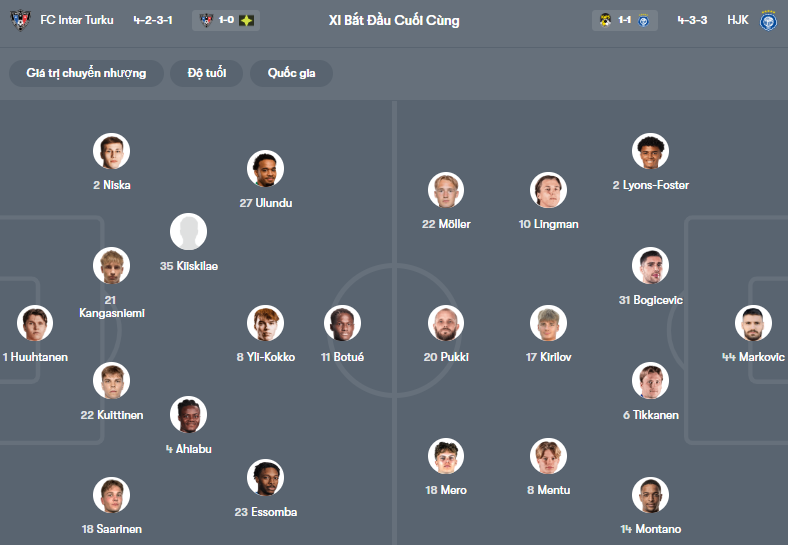Toggle the Giá trị chuyển nhượng filter
Image resolution: width=788 pixels, height=545 pixels.
[x=86, y=73]
